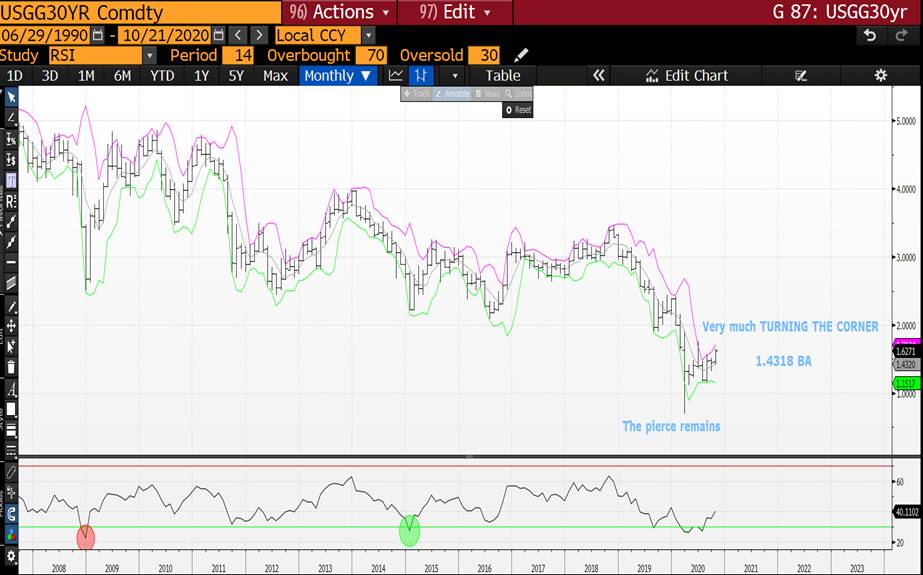Click the annotate notes icon beside Edit Chart

[x=801, y=75]
